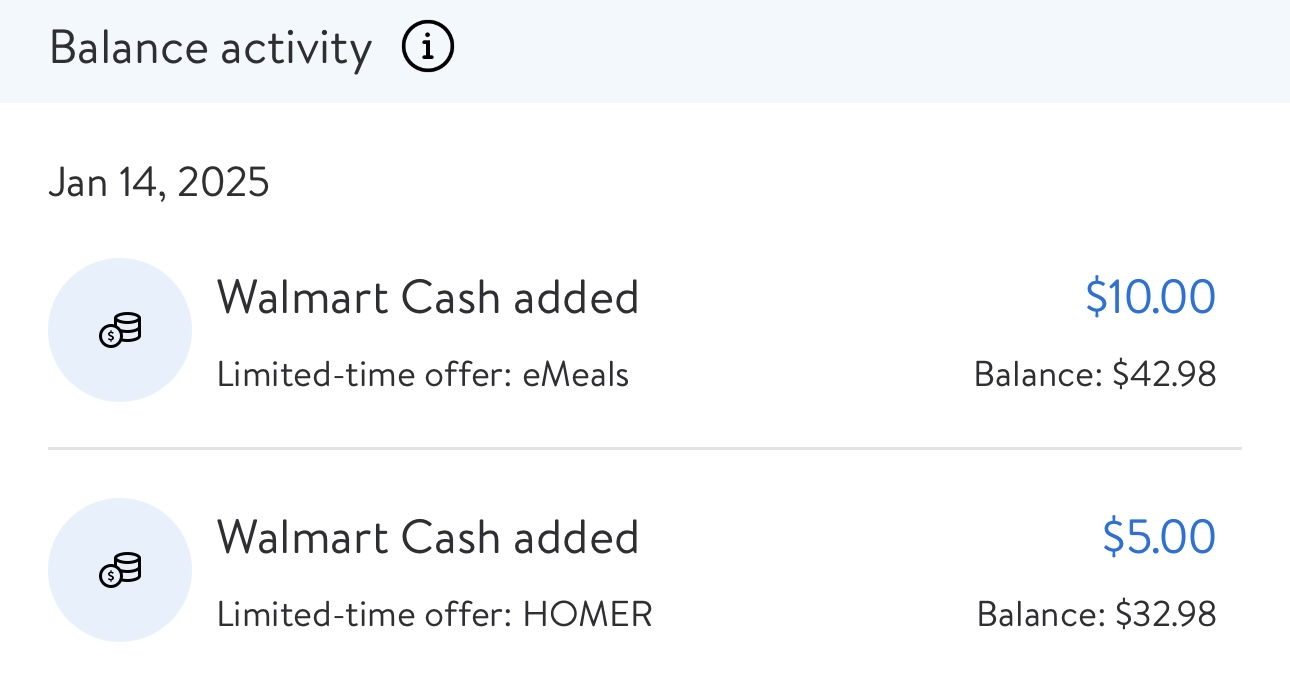Tap the coin stack icon for HOMER
The width and height of the screenshot is (1290, 679).
[x=120, y=571]
